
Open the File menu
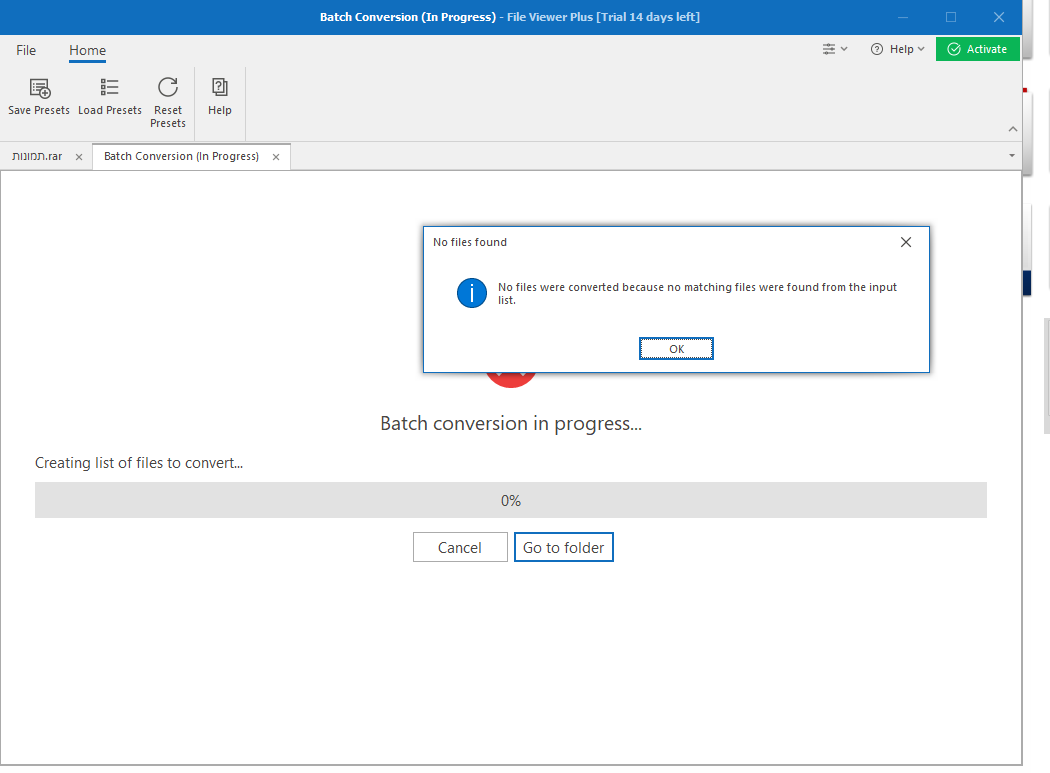[26, 50]
